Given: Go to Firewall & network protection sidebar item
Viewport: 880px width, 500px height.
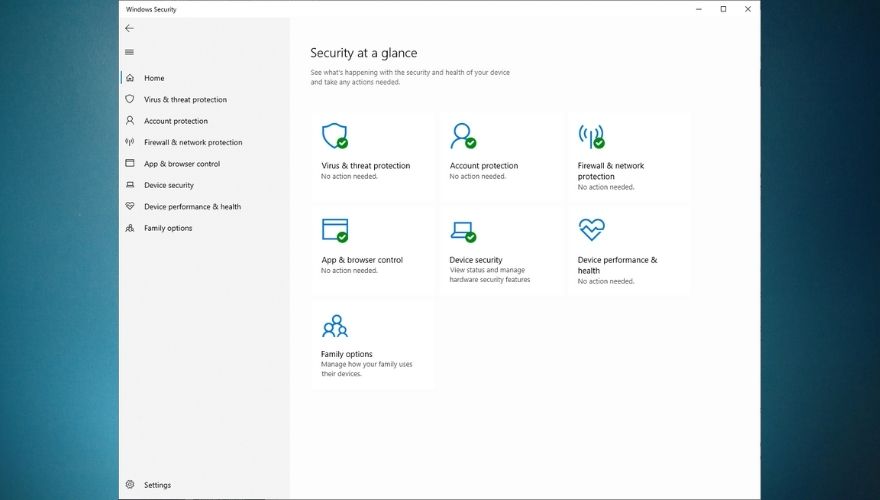Looking at the screenshot, I should pos(193,142).
